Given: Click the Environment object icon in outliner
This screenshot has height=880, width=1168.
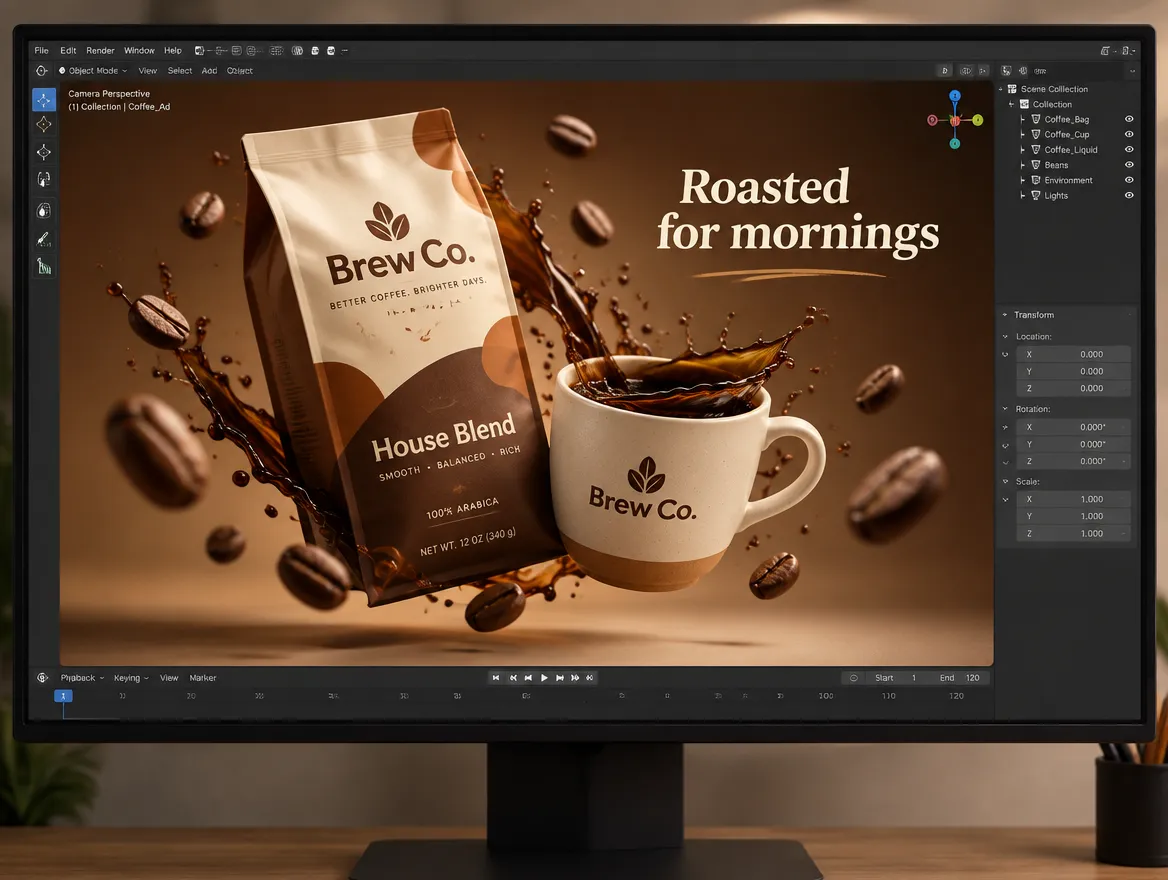Looking at the screenshot, I should [1035, 180].
